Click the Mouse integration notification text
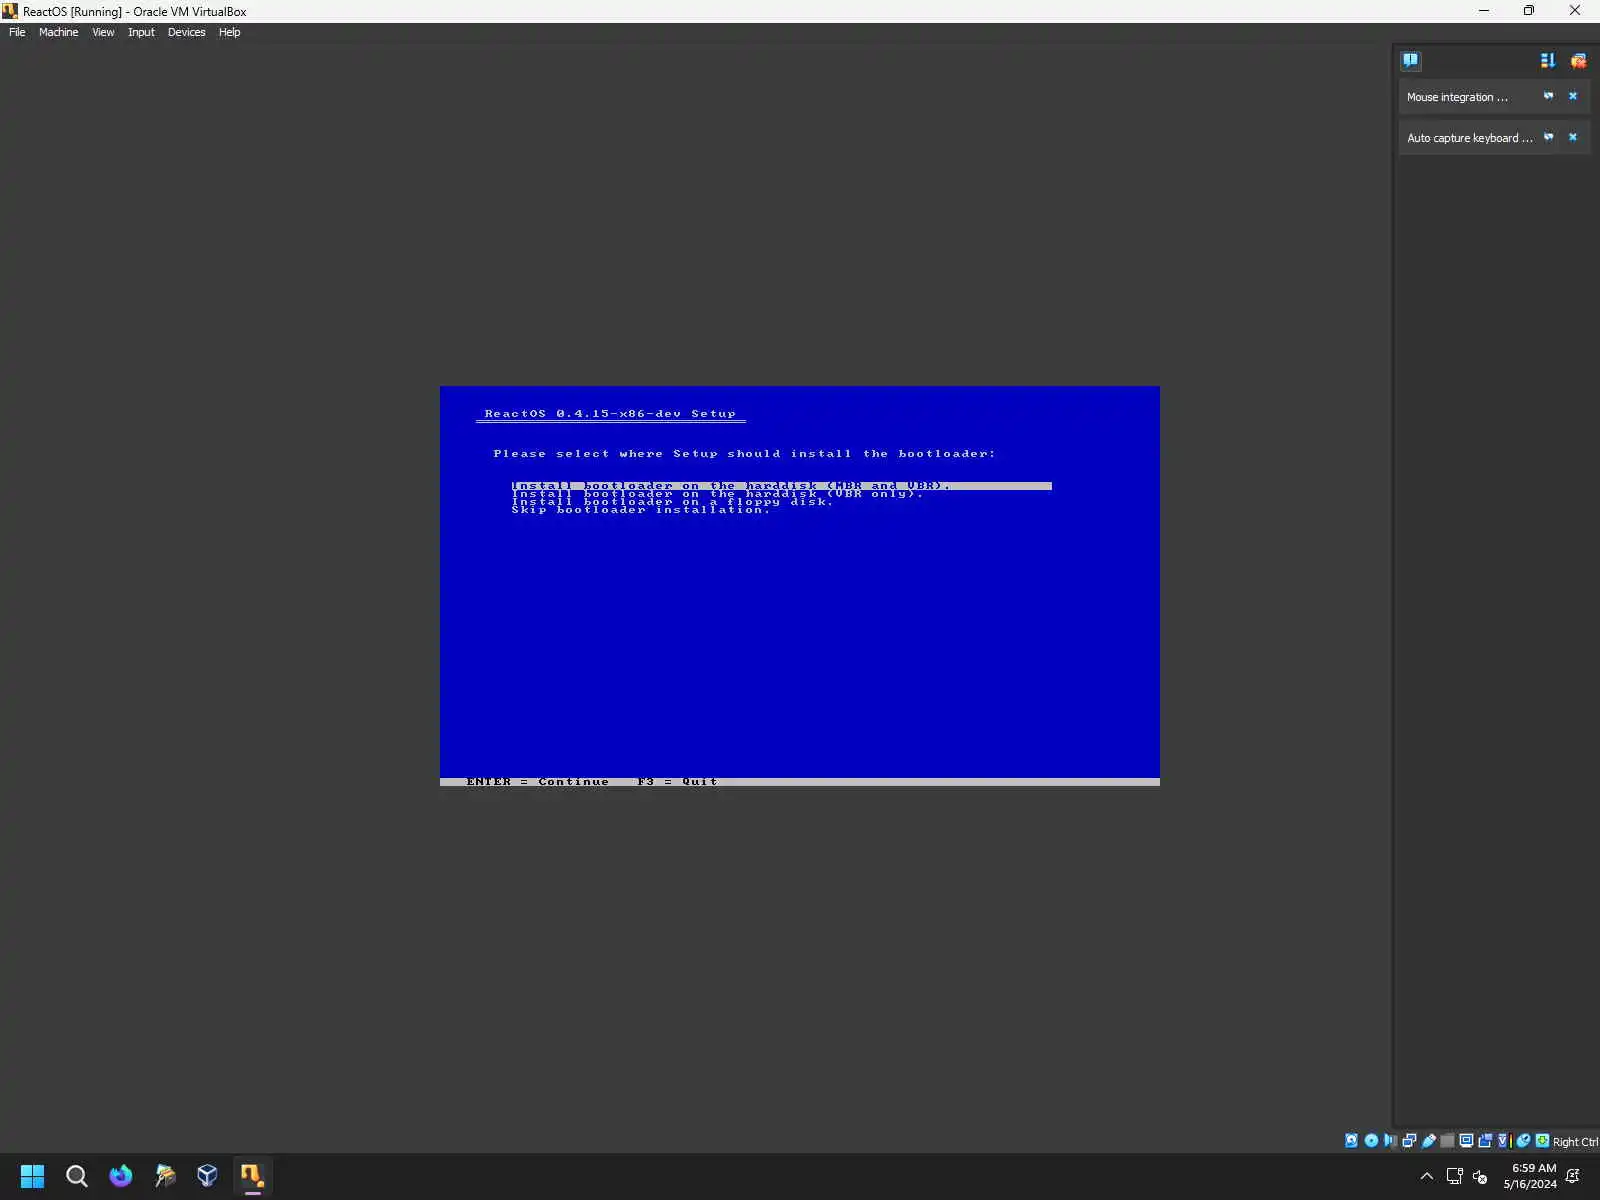 pos(1457,97)
